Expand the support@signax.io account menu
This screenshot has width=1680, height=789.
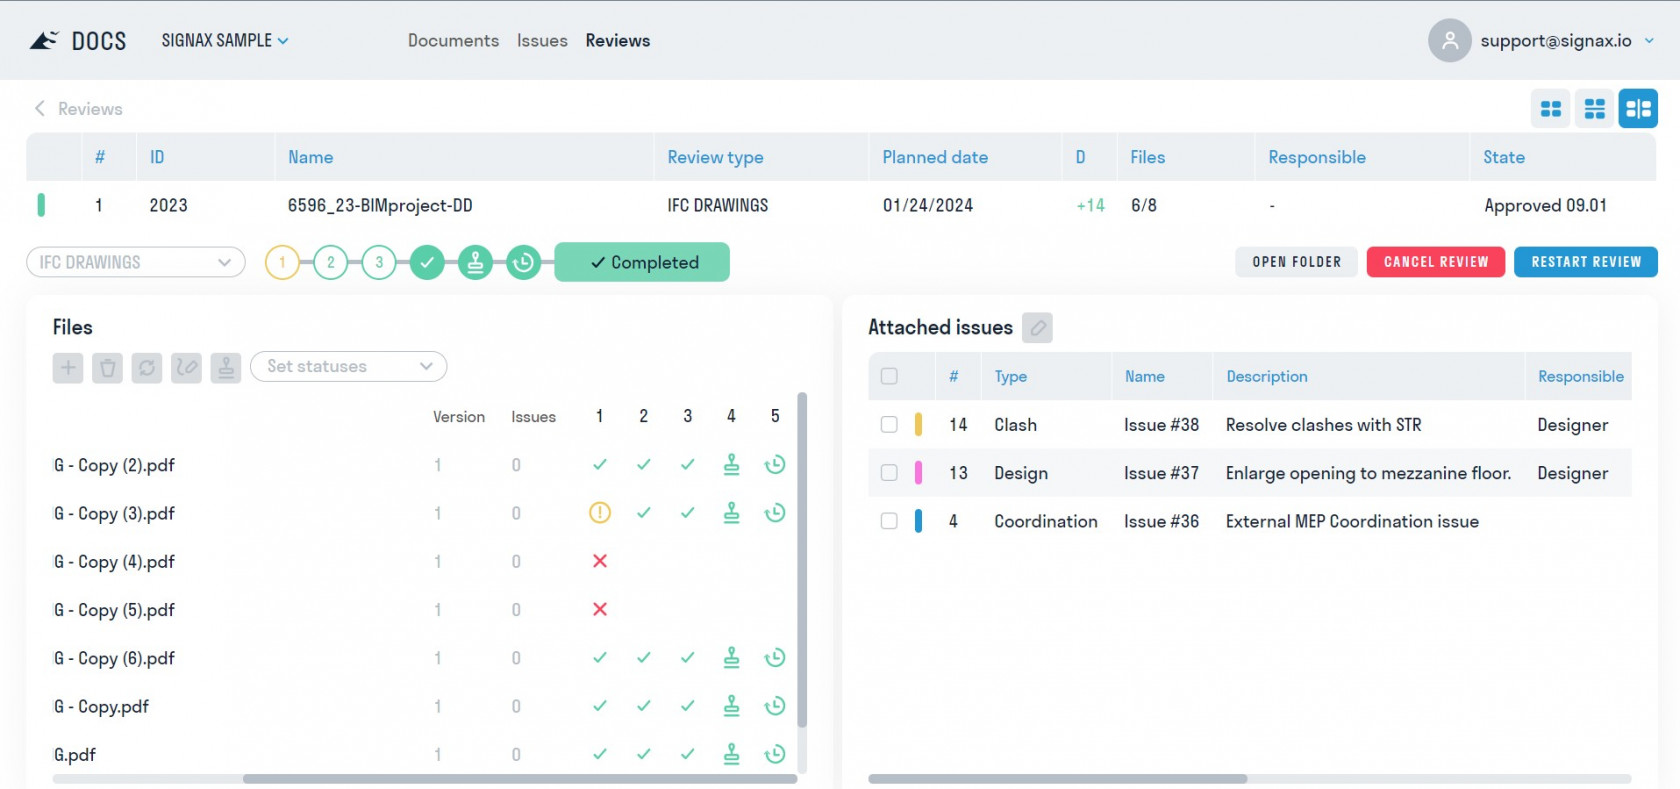[1567, 41]
